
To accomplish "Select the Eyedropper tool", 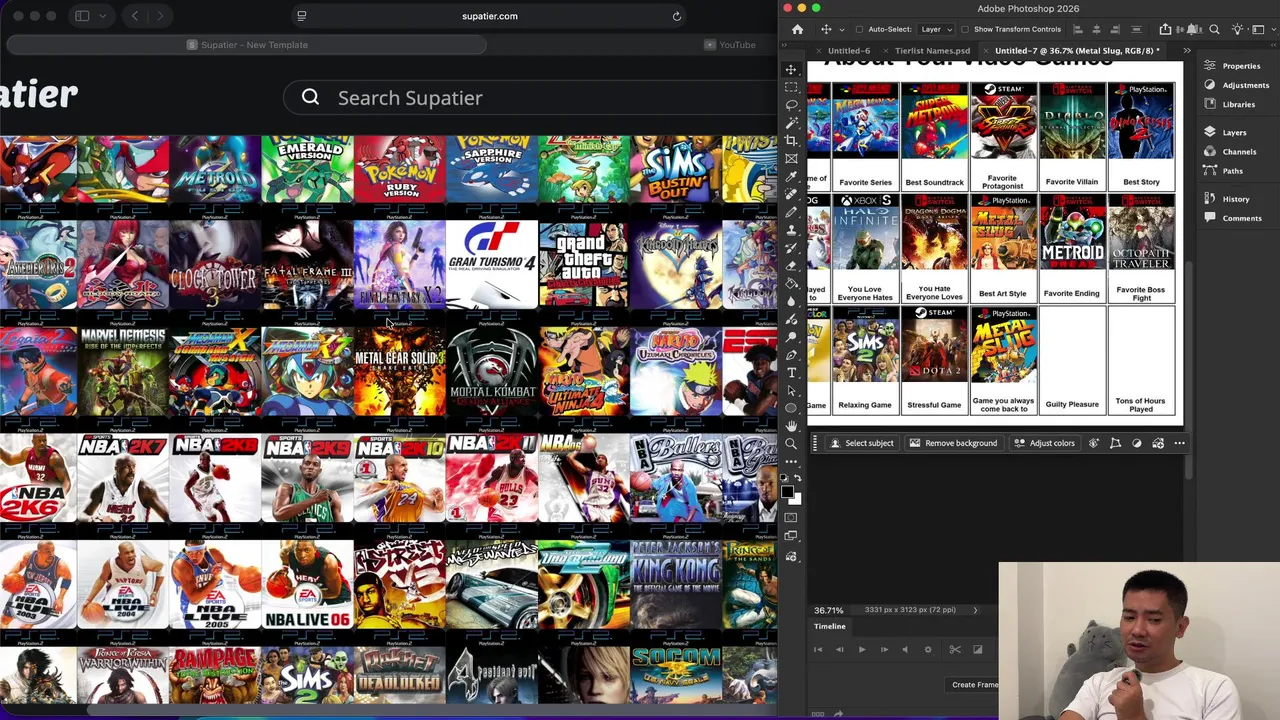I will point(791,176).
